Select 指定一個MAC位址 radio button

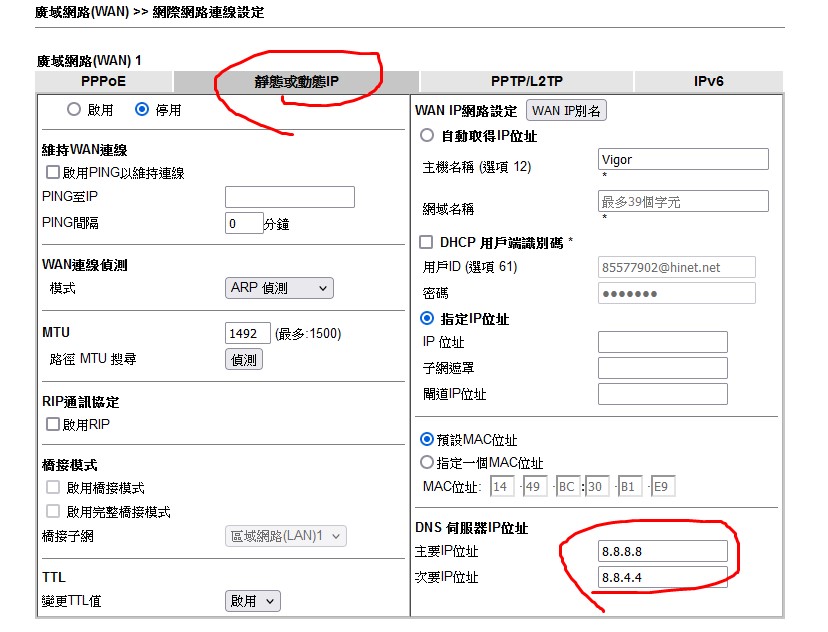428,463
